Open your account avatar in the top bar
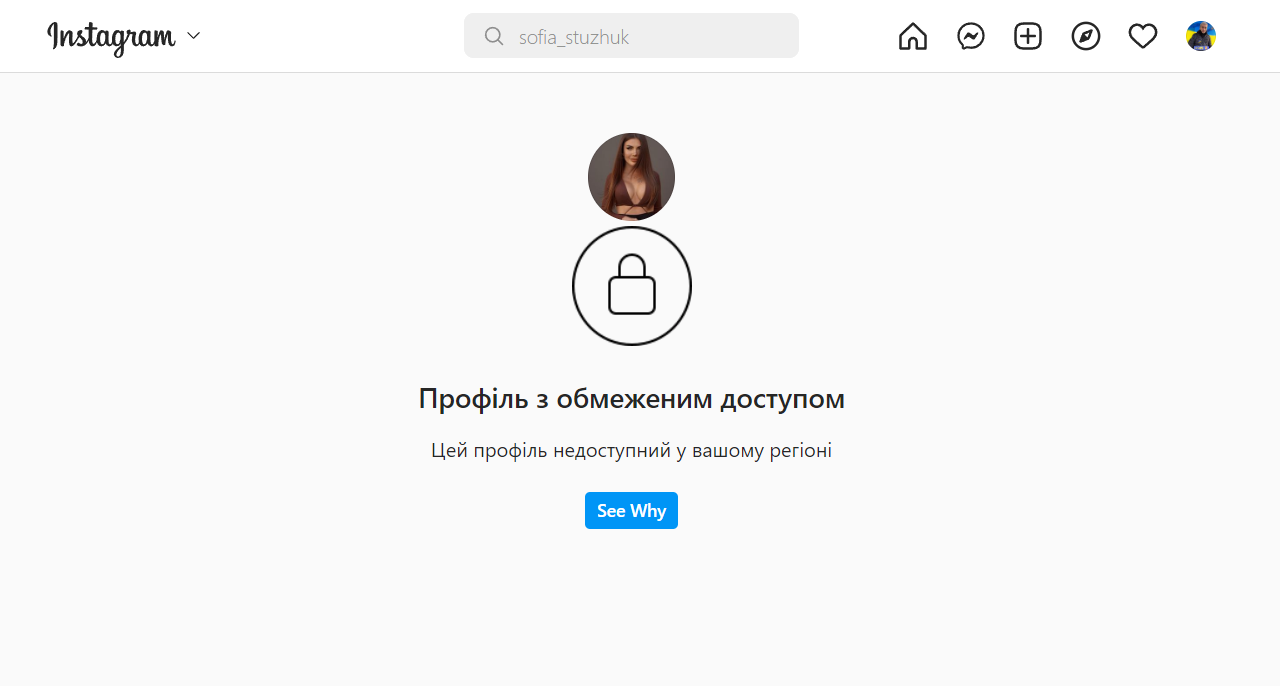 pyautogui.click(x=1201, y=36)
